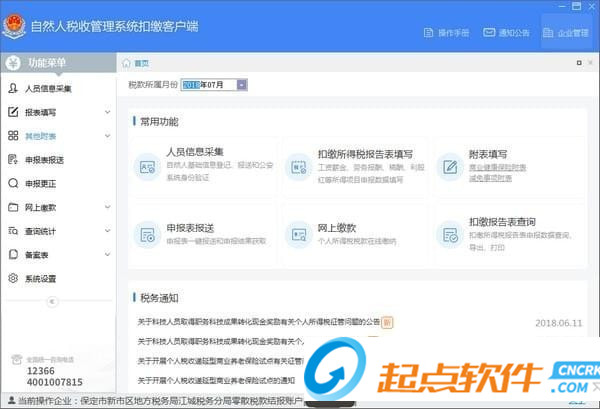
Task: Click the 扣缴报告表查询 card icon
Action: (450, 235)
